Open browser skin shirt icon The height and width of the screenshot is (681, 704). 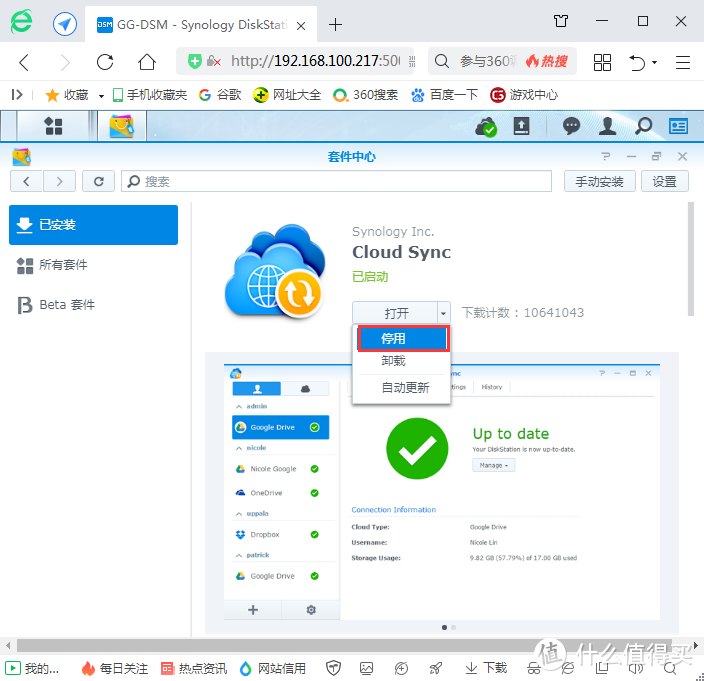pyautogui.click(x=561, y=21)
